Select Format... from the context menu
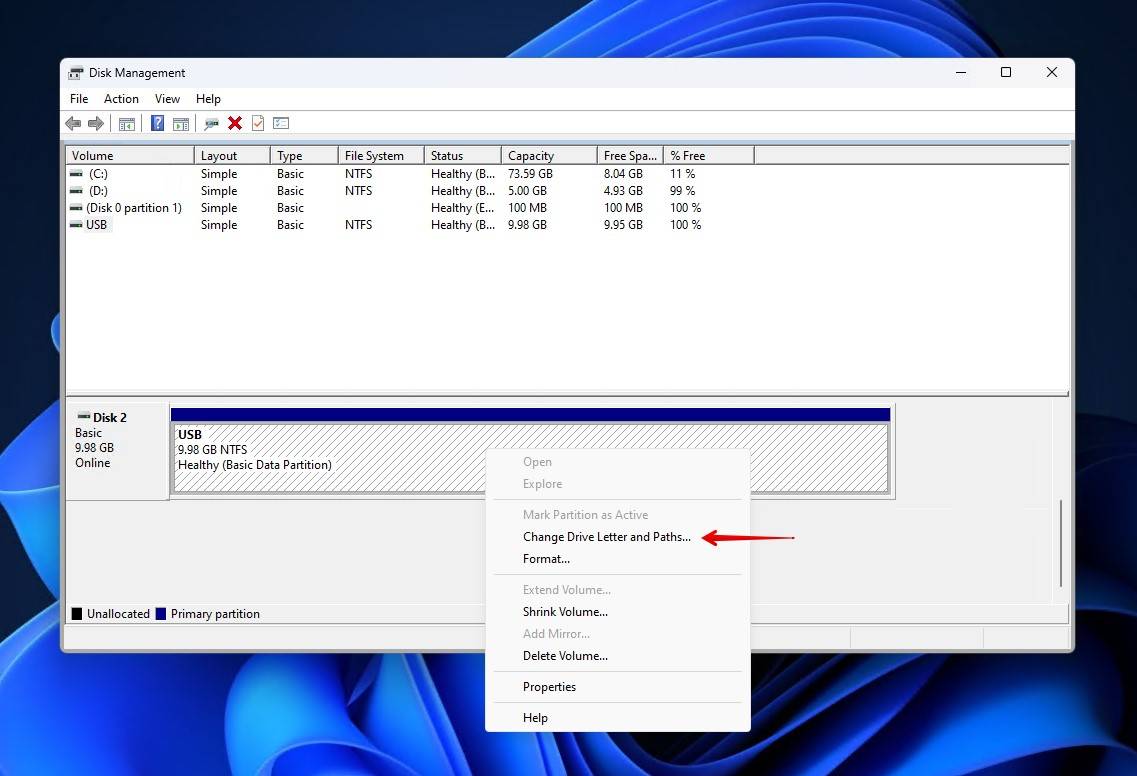The image size is (1137, 776). (x=546, y=559)
